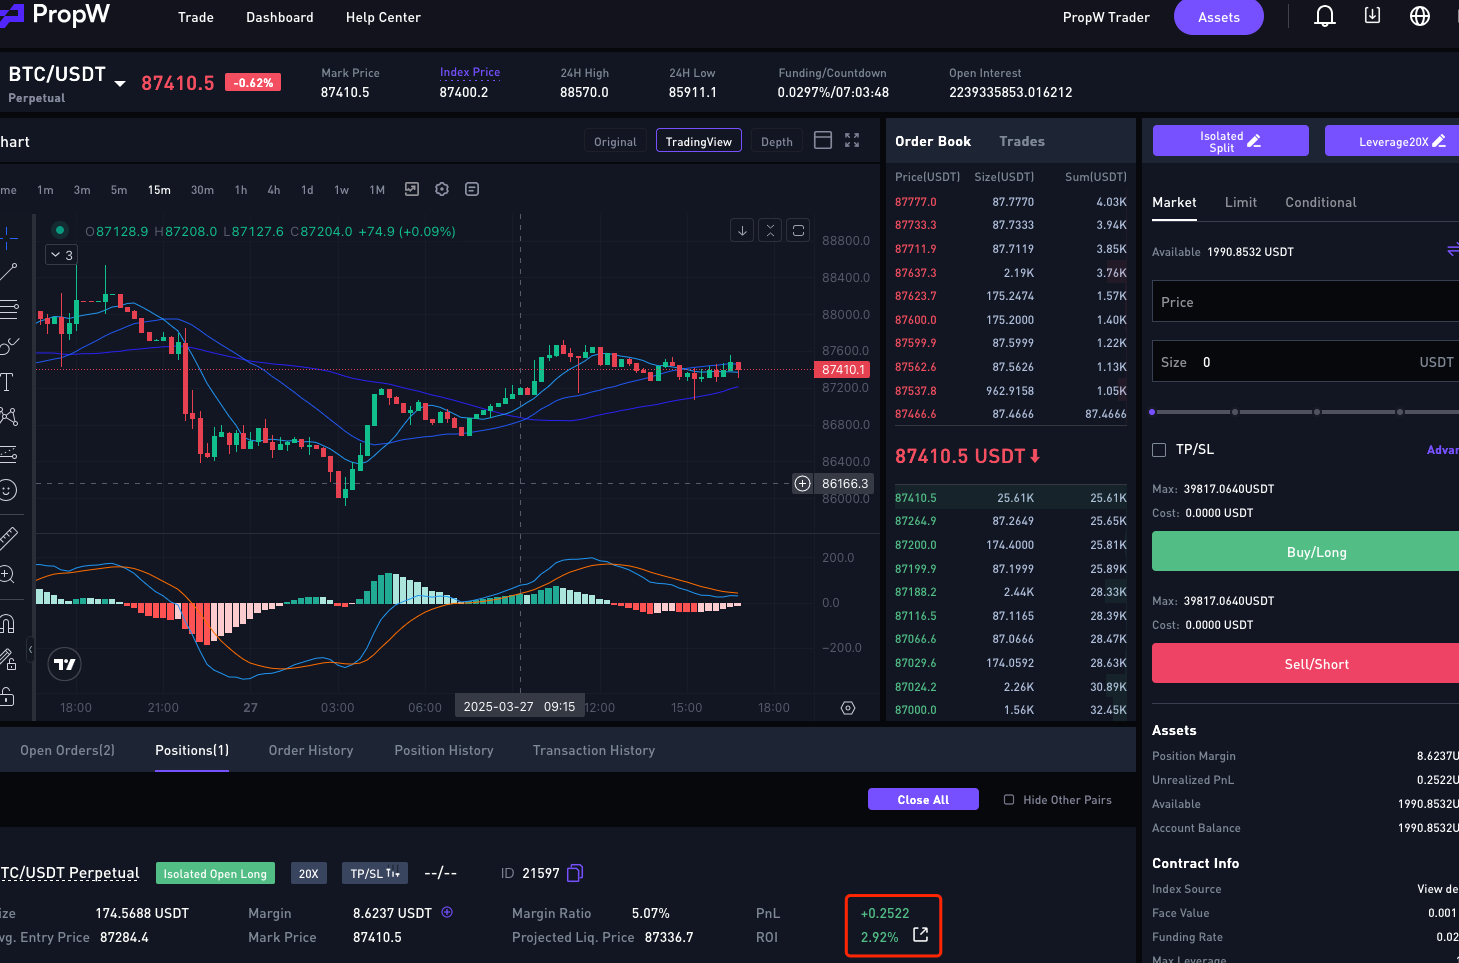Select the crosshair cursor tool

[8, 238]
